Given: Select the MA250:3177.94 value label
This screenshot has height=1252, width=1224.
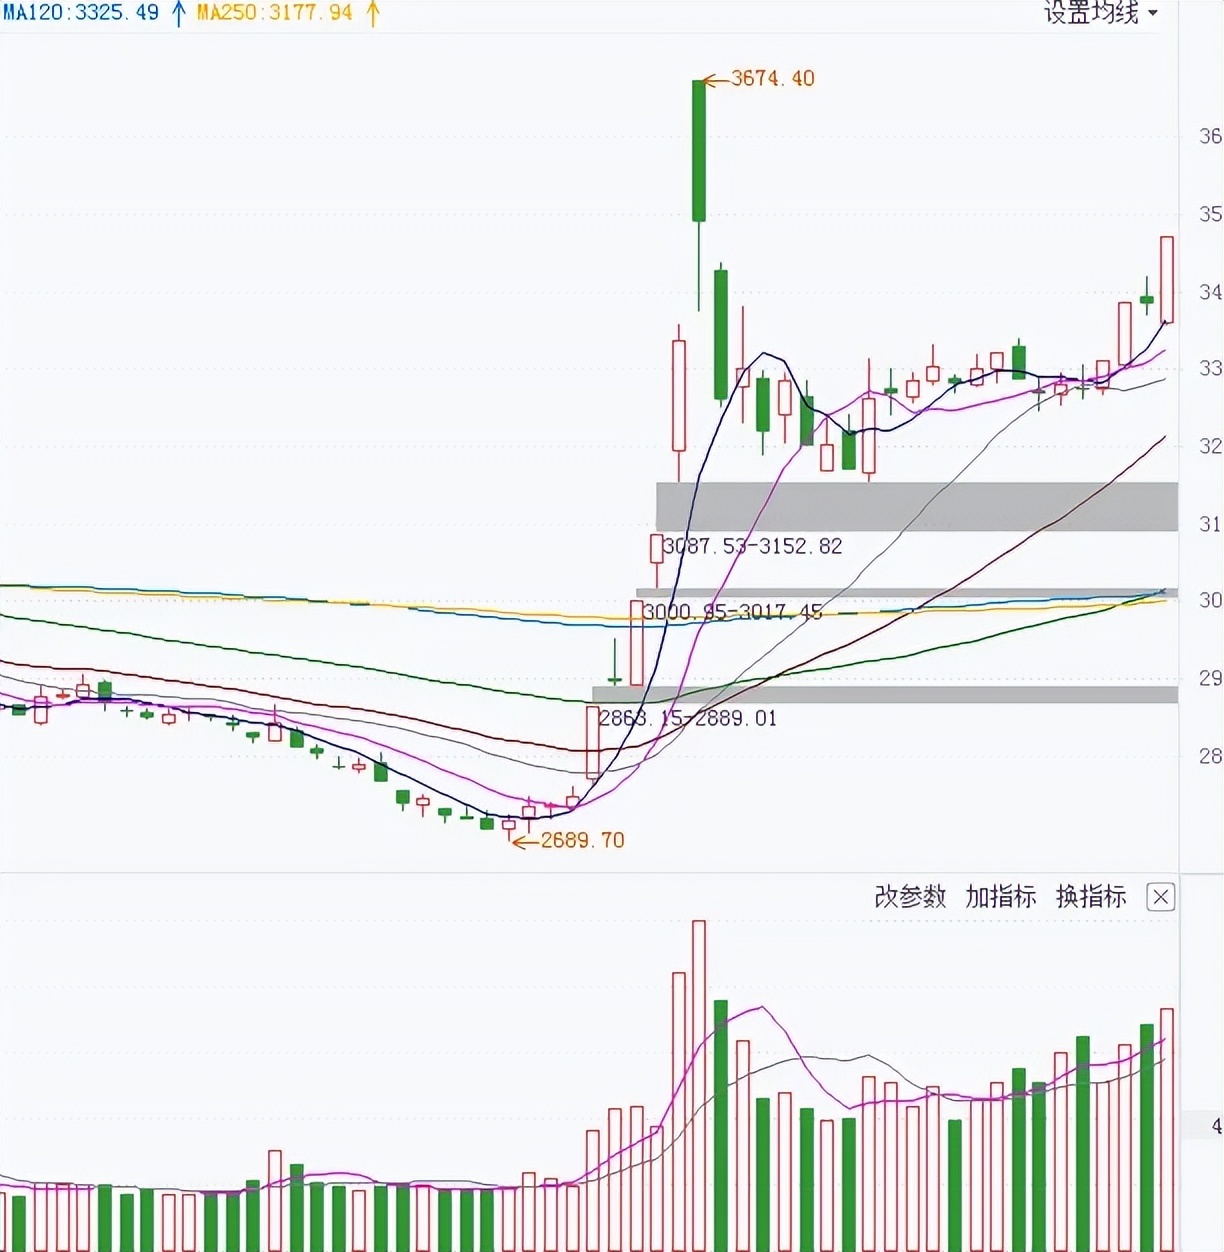Looking at the screenshot, I should pos(274,13).
